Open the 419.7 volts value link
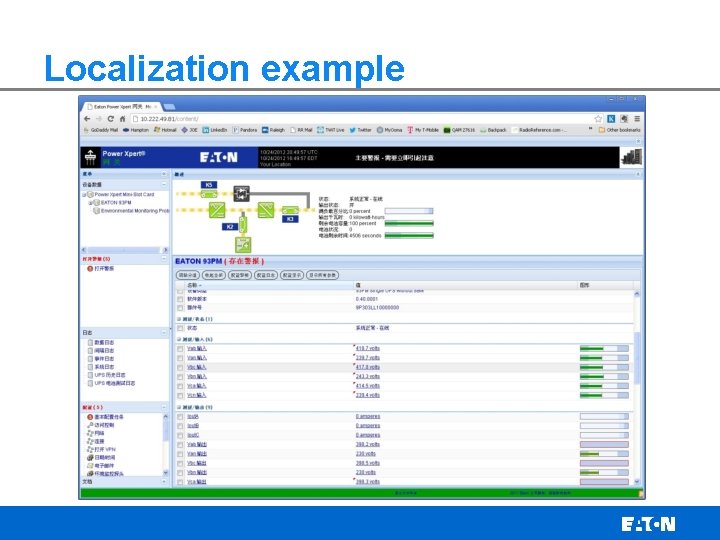Screen dimensions: 720x540 [367, 349]
